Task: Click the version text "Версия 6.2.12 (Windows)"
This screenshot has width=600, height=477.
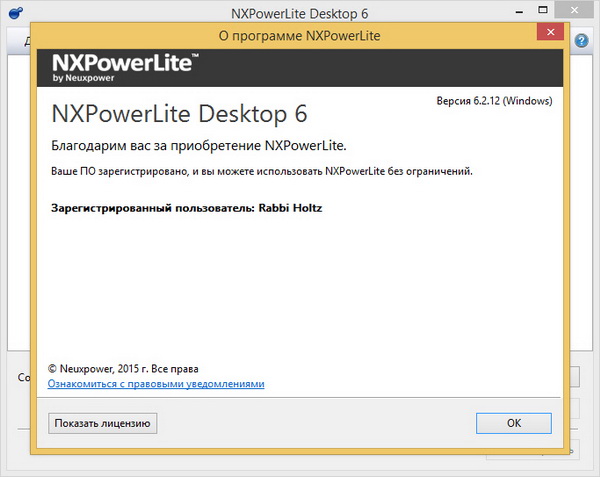Action: (x=494, y=101)
